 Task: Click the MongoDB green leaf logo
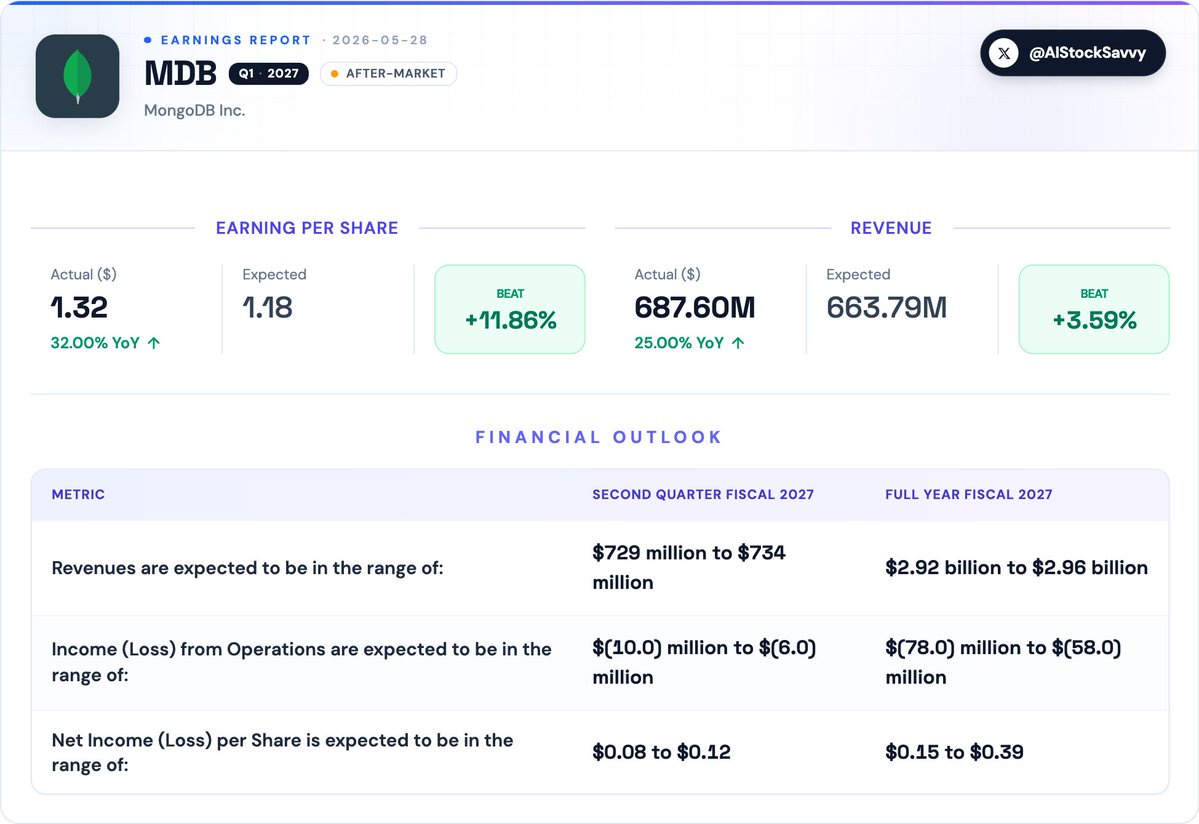tap(77, 76)
